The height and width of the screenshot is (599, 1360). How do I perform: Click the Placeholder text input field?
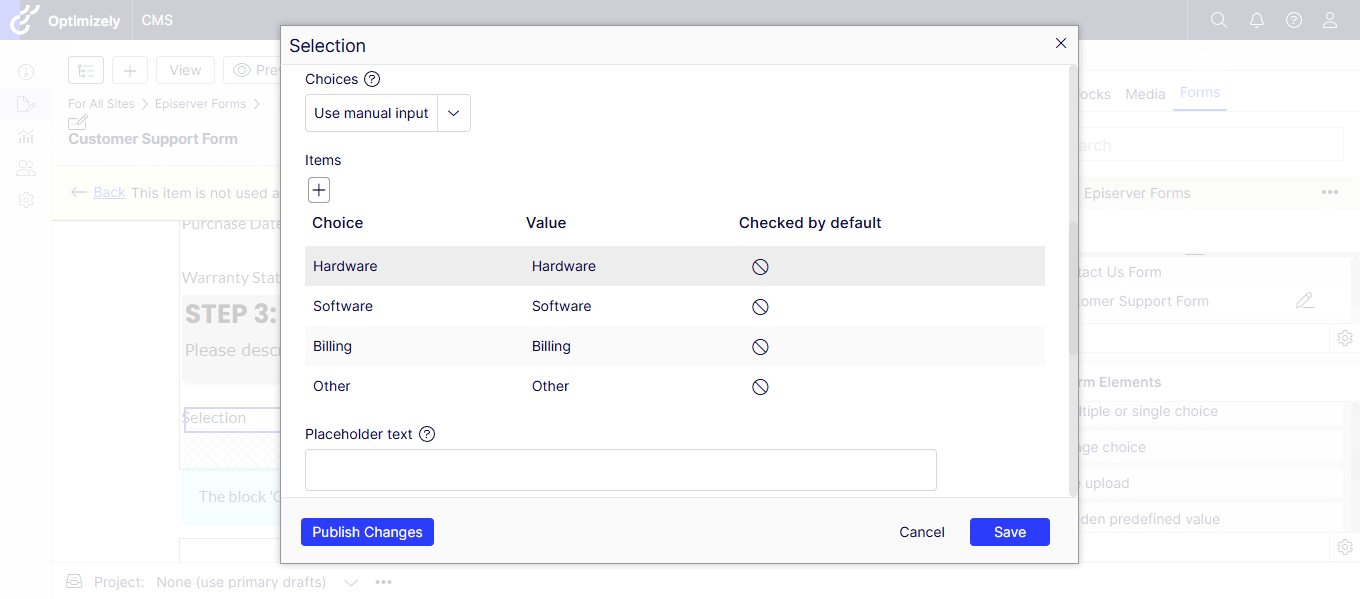click(x=620, y=470)
